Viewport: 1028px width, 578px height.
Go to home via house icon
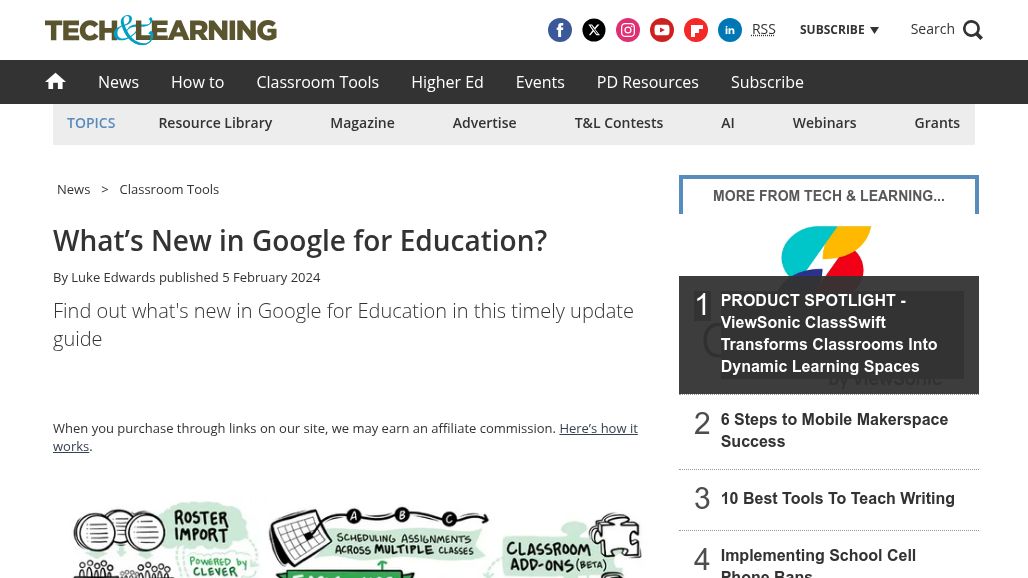point(56,82)
